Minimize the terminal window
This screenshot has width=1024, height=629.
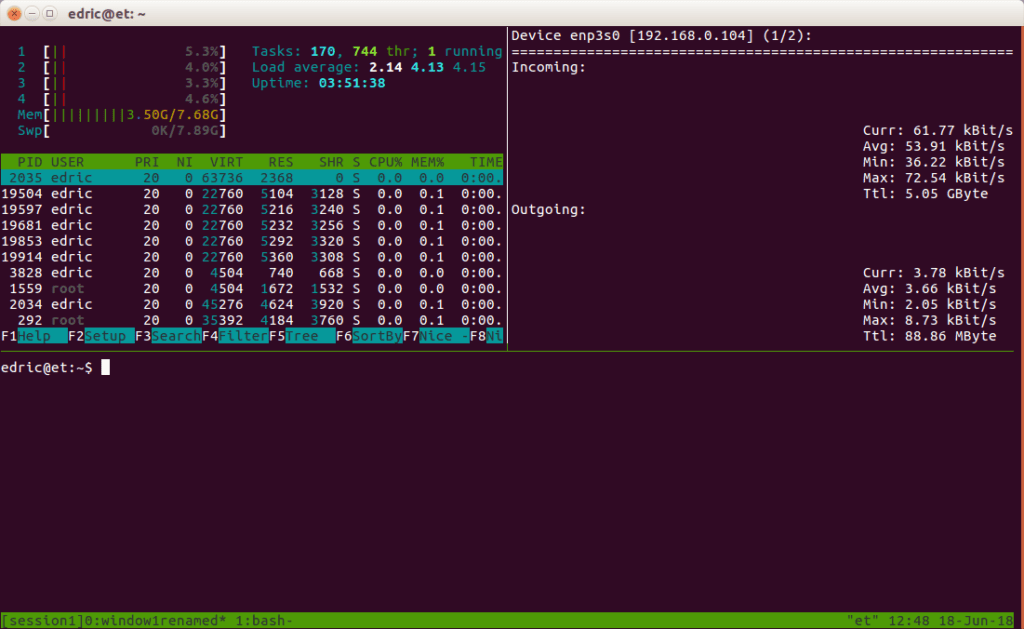click(x=31, y=13)
